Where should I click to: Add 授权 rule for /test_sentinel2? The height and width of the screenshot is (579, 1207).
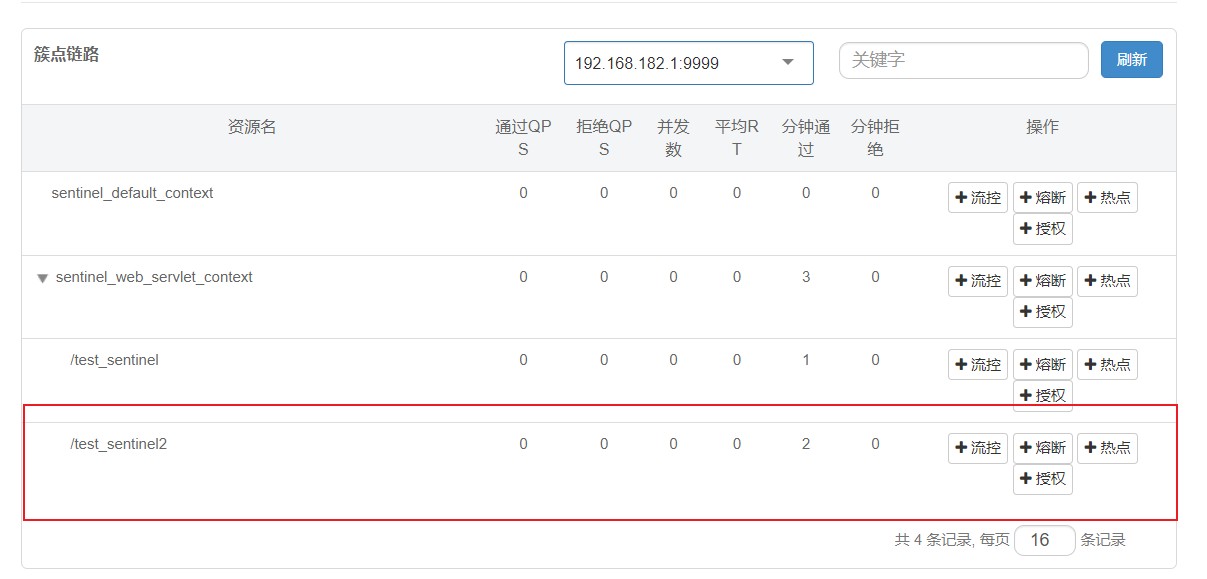pos(1042,479)
